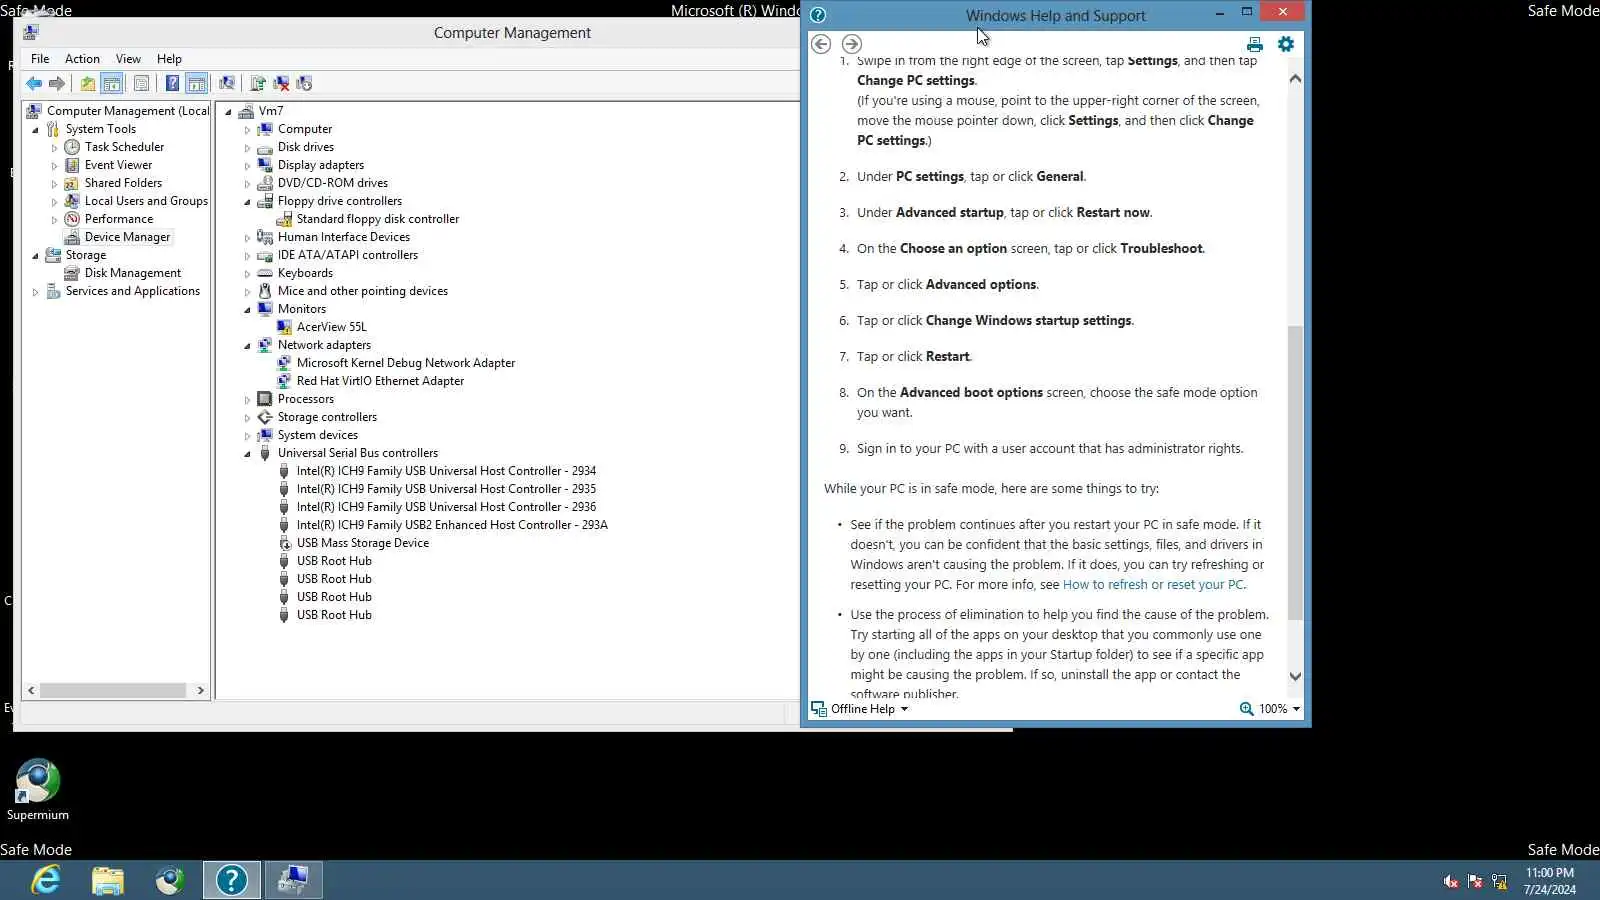Click Computer Management taskbar button

(294, 880)
